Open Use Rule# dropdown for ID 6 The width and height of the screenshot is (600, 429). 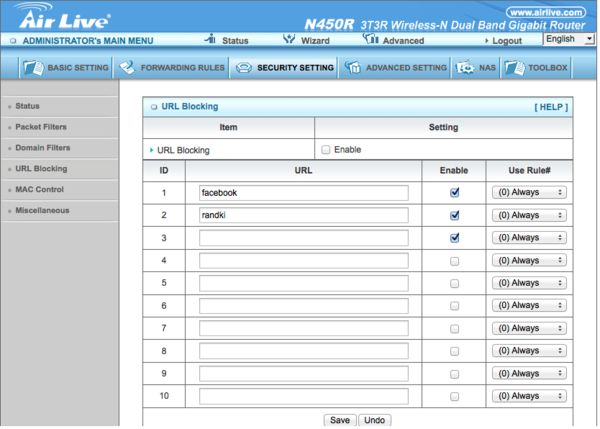click(x=529, y=305)
